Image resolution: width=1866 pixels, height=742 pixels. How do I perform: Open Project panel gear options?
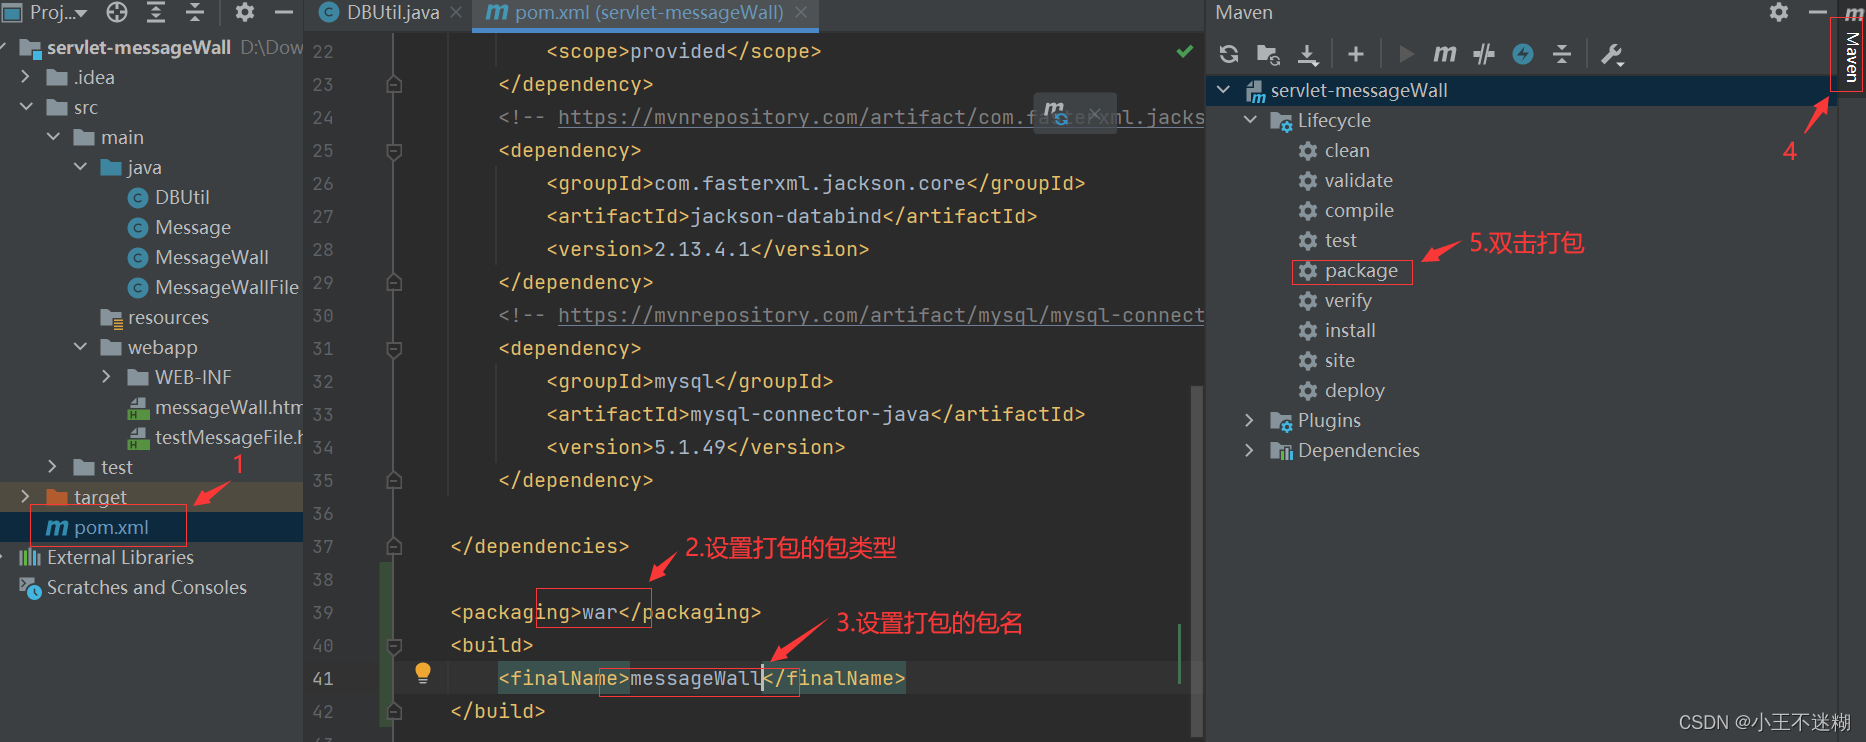click(x=245, y=12)
